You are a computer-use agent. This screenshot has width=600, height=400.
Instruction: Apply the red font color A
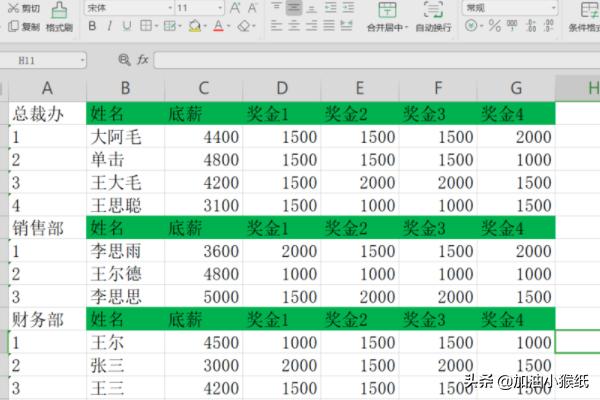tap(218, 26)
